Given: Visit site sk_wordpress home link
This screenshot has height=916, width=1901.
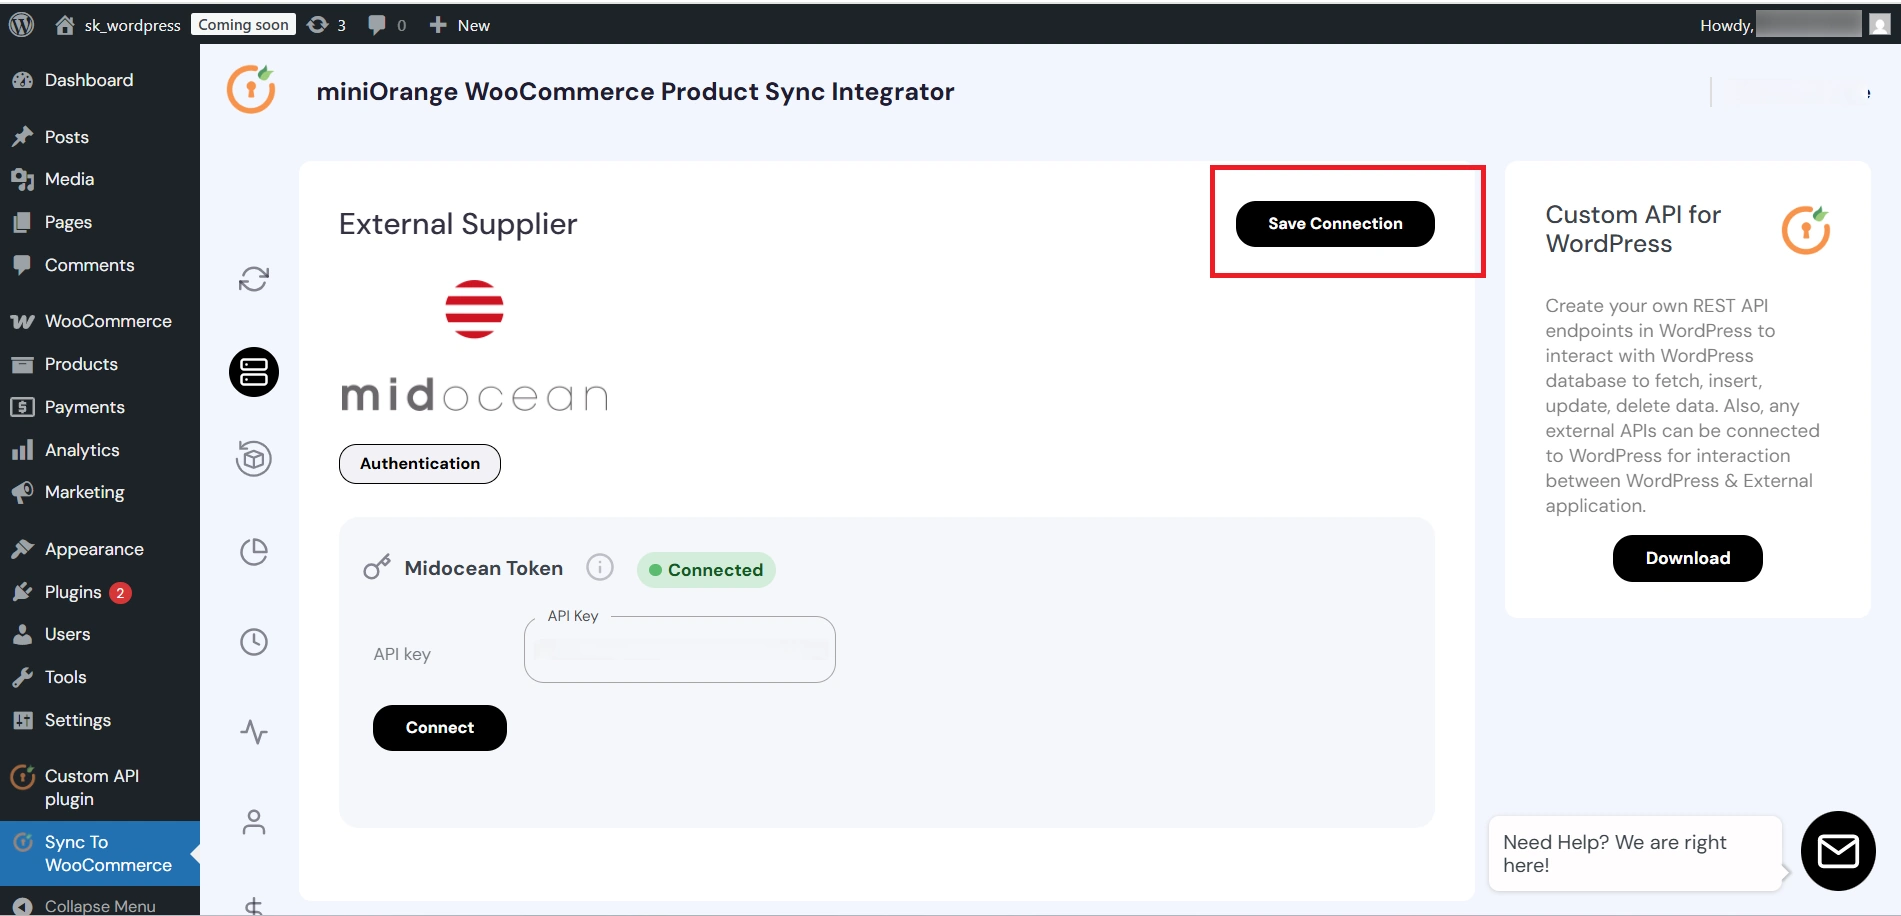Looking at the screenshot, I should tap(118, 25).
